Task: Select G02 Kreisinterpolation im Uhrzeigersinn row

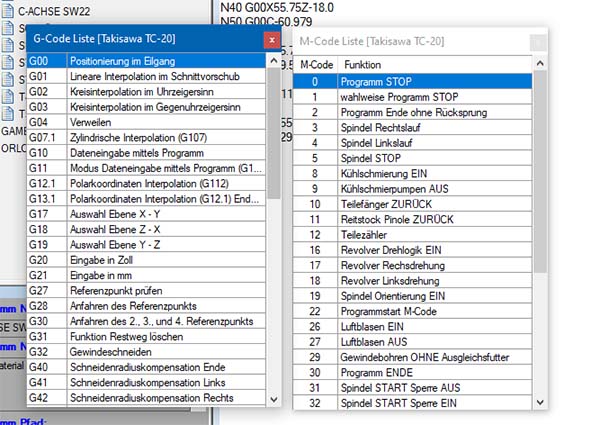Action: click(x=146, y=92)
